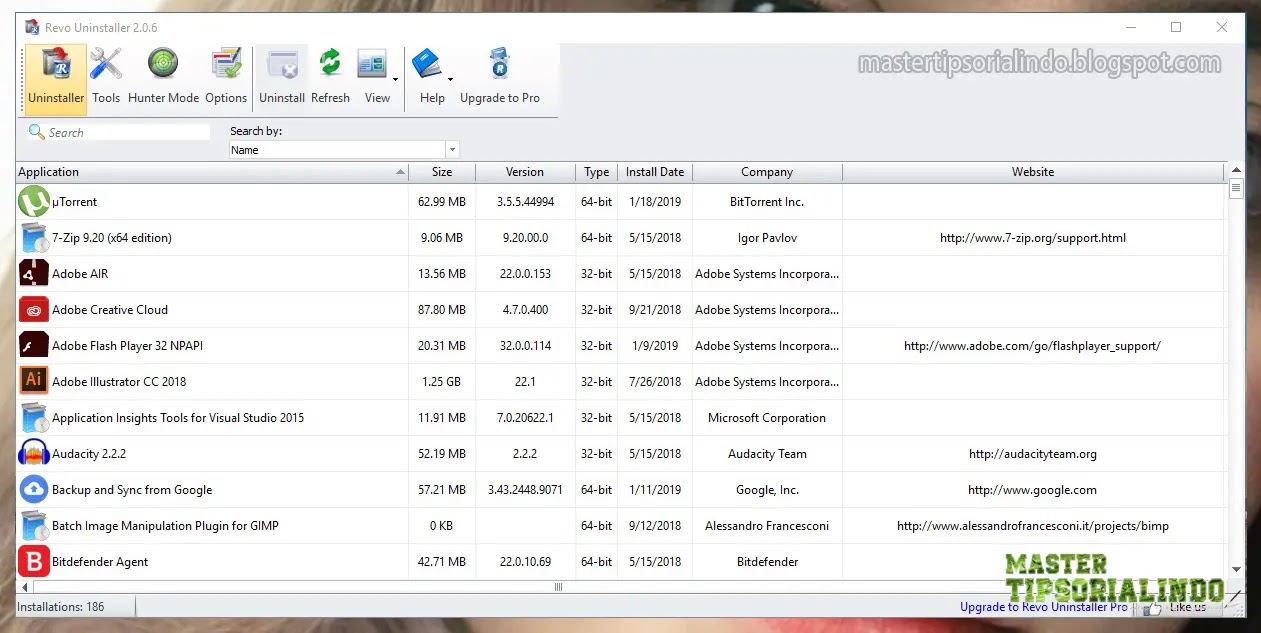This screenshot has height=633, width=1261.
Task: Click the http://www.google.com website cell
Action: pyautogui.click(x=1033, y=490)
